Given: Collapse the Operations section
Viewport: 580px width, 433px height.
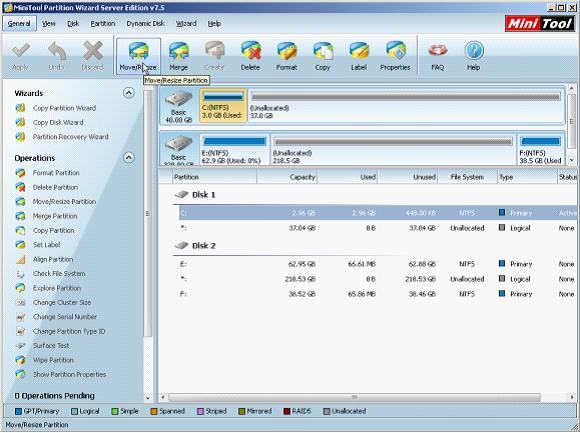Looking at the screenshot, I should [x=128, y=158].
